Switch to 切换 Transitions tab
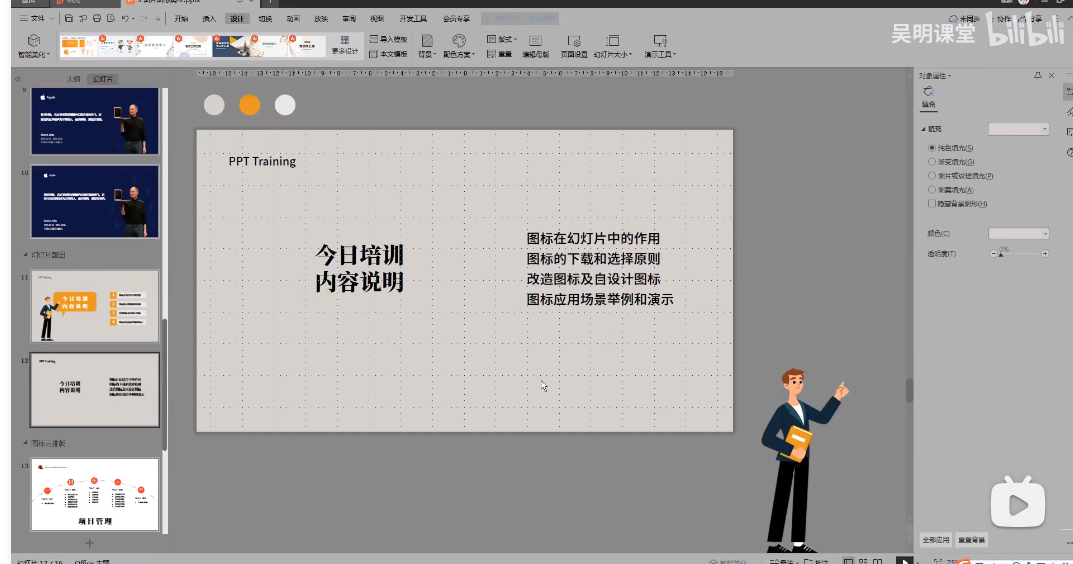This screenshot has height=564, width=1073. pos(265,18)
